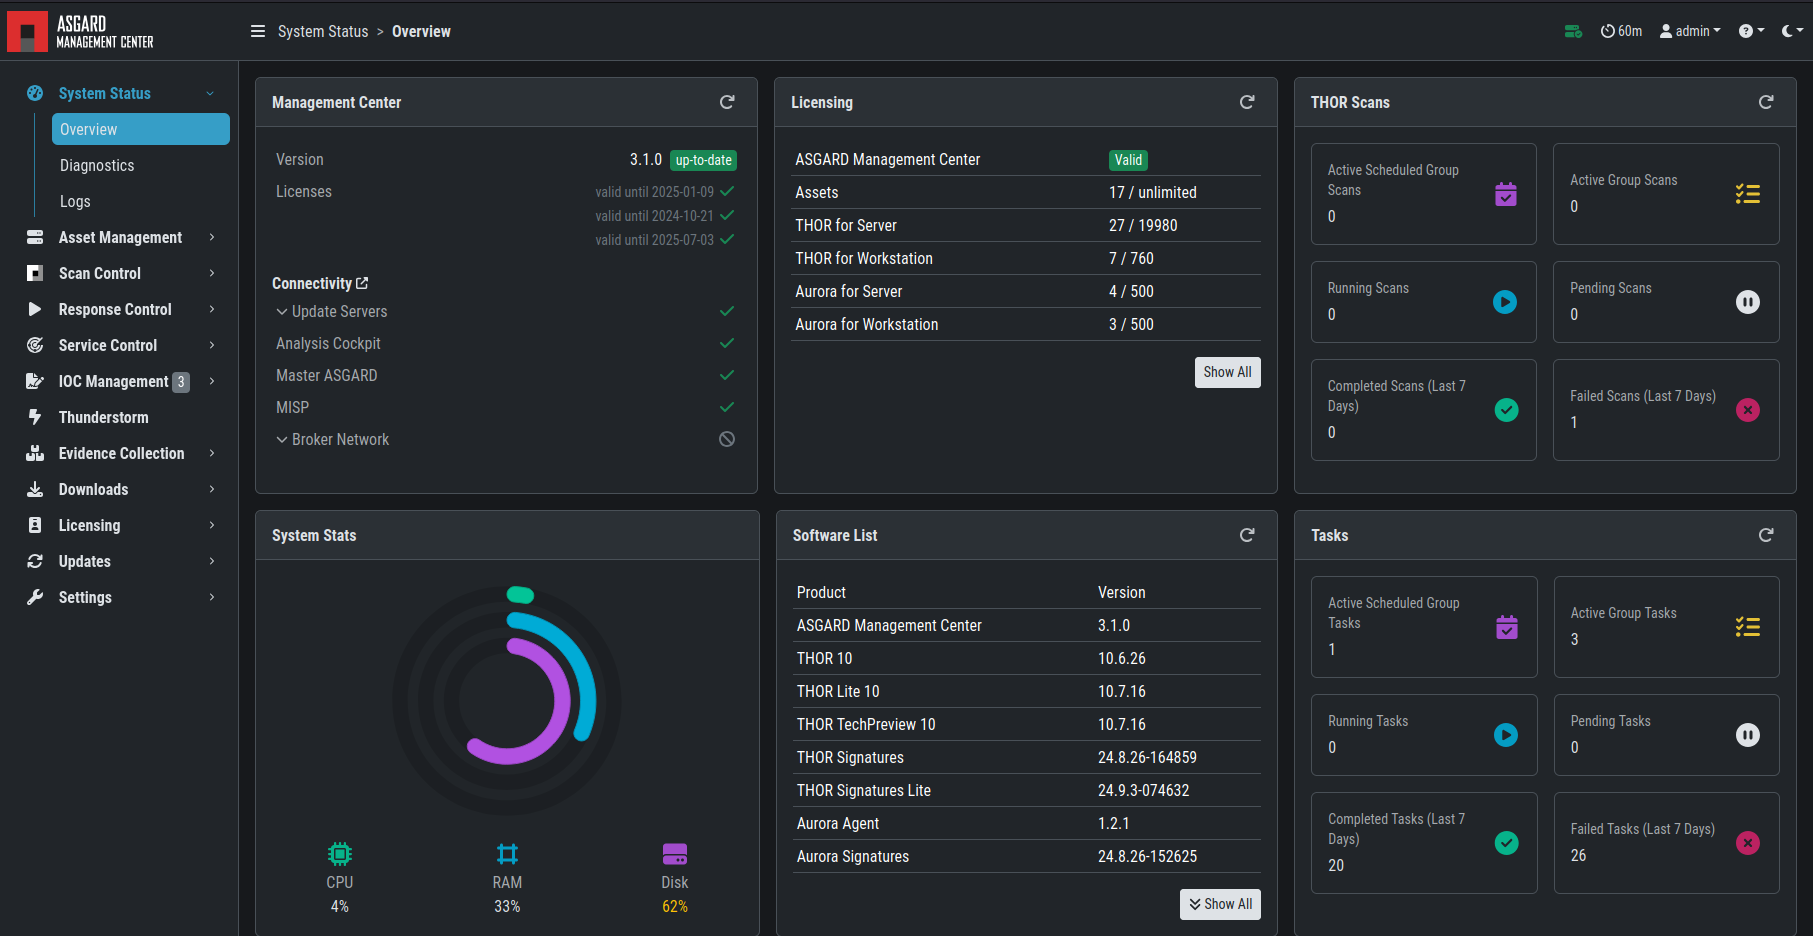Click the Active Group Tasks list icon
This screenshot has height=936, width=1813.
pyautogui.click(x=1748, y=627)
